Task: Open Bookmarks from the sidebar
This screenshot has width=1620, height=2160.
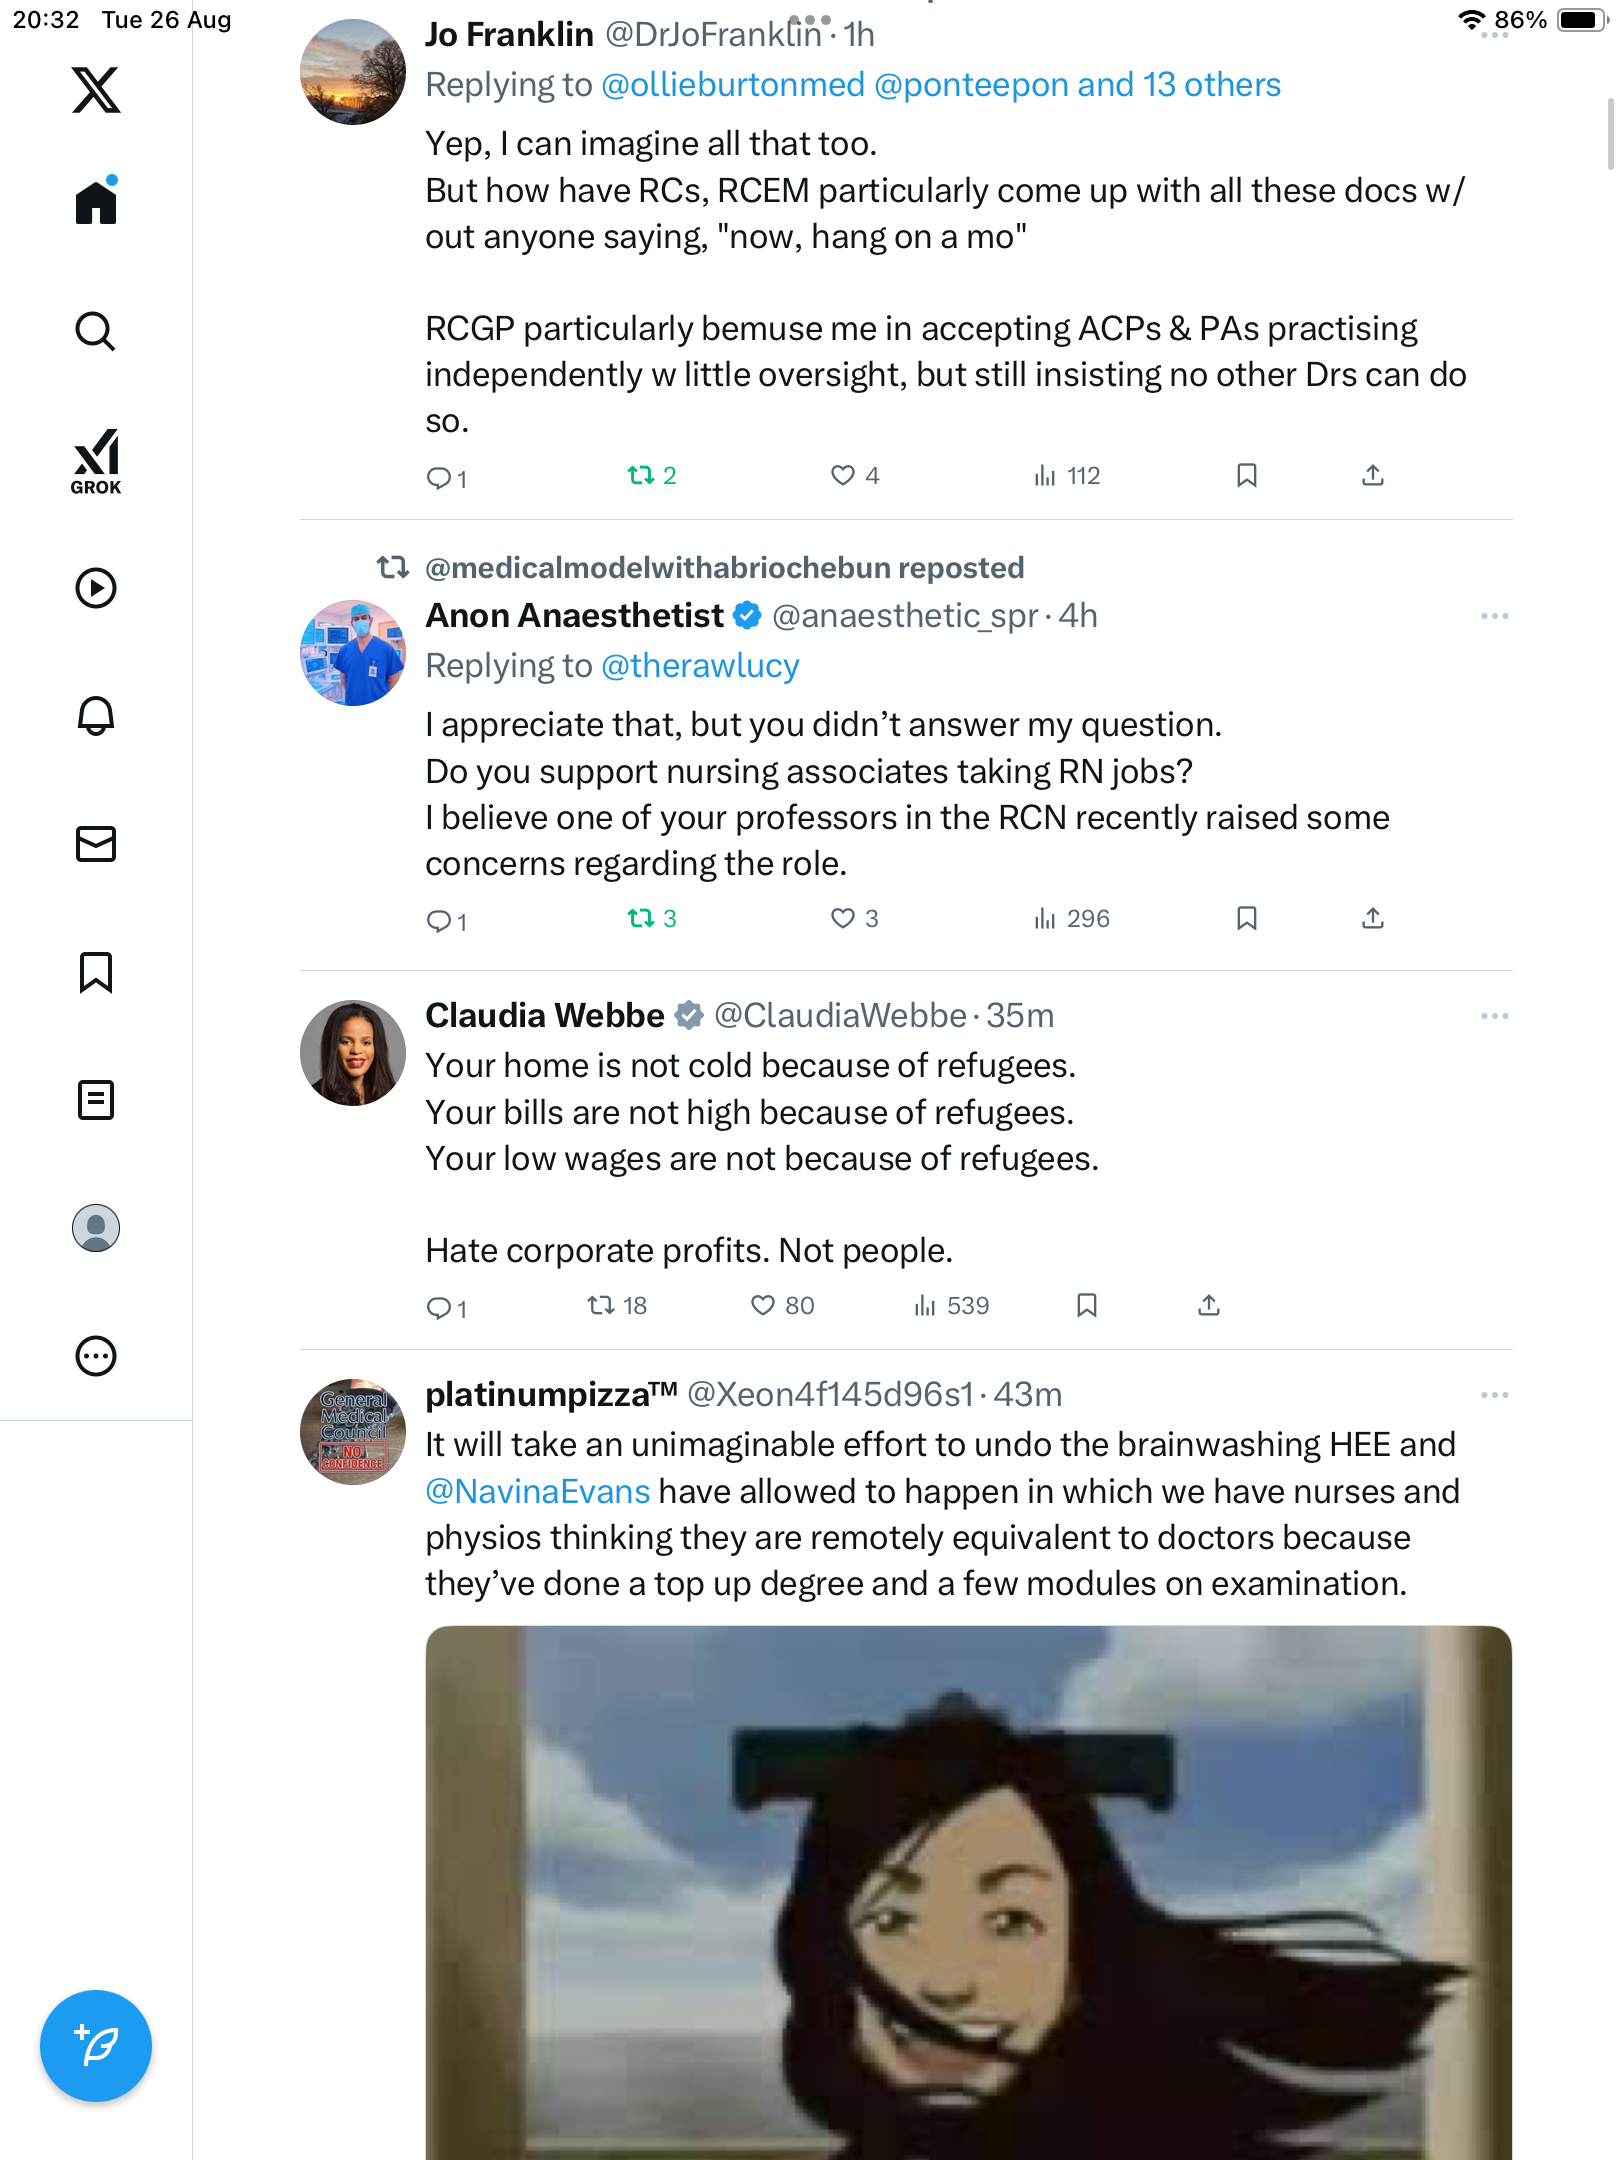Action: [x=96, y=972]
